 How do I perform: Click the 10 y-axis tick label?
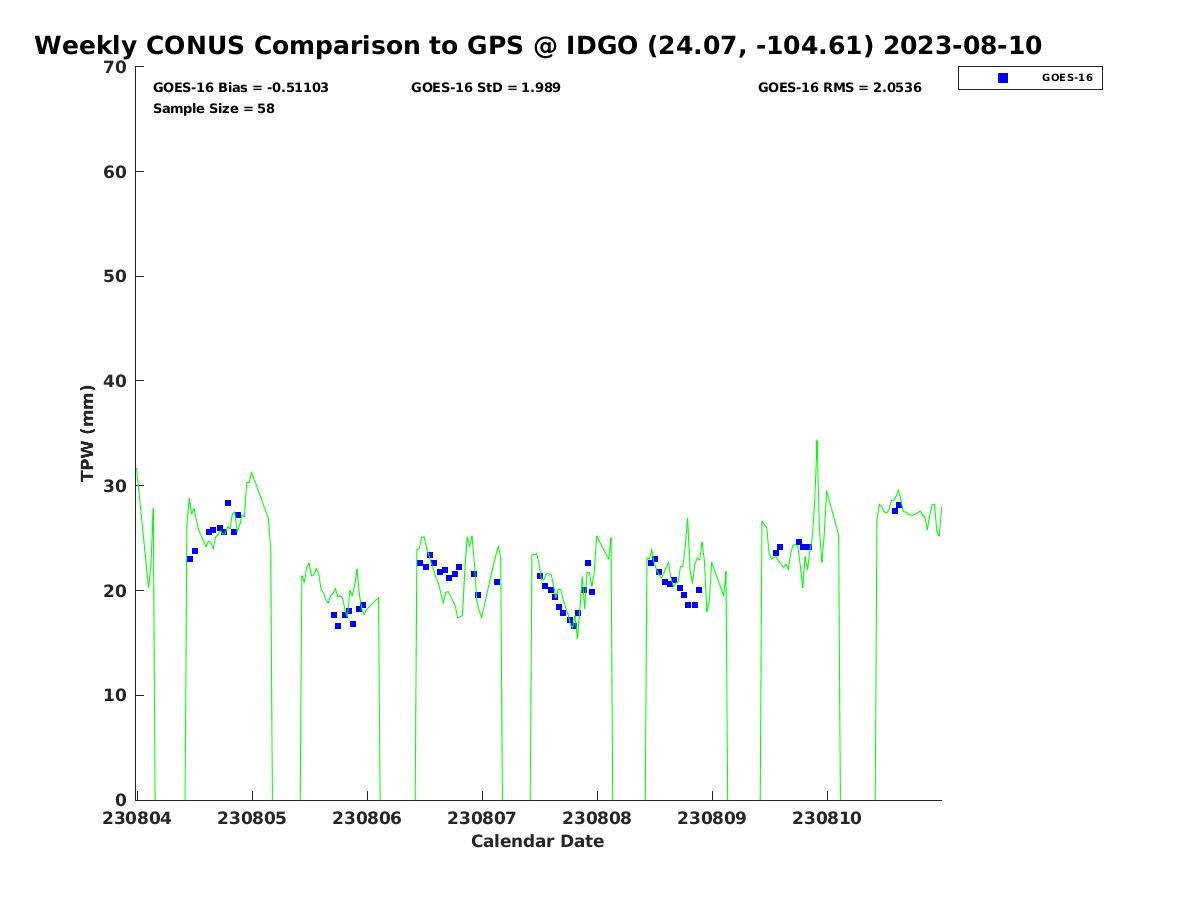tap(116, 696)
